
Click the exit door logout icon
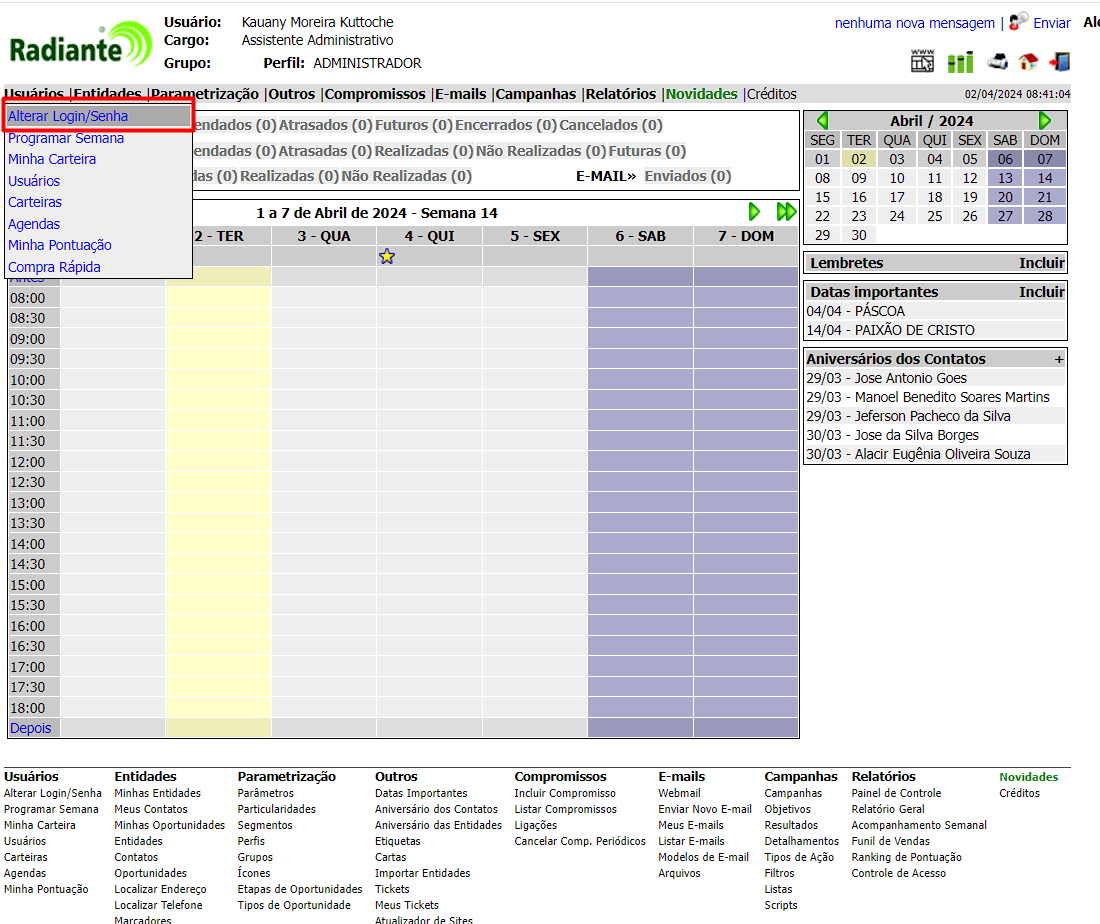pyautogui.click(x=1059, y=62)
